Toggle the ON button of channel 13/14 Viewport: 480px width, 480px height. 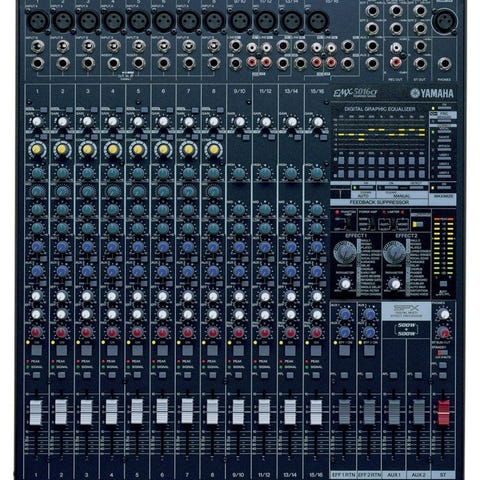coord(290,350)
